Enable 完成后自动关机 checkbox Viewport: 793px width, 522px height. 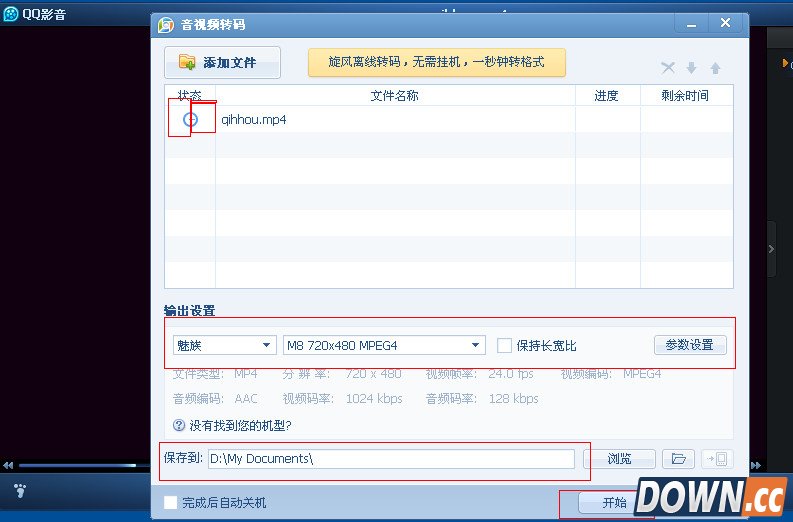click(x=170, y=502)
